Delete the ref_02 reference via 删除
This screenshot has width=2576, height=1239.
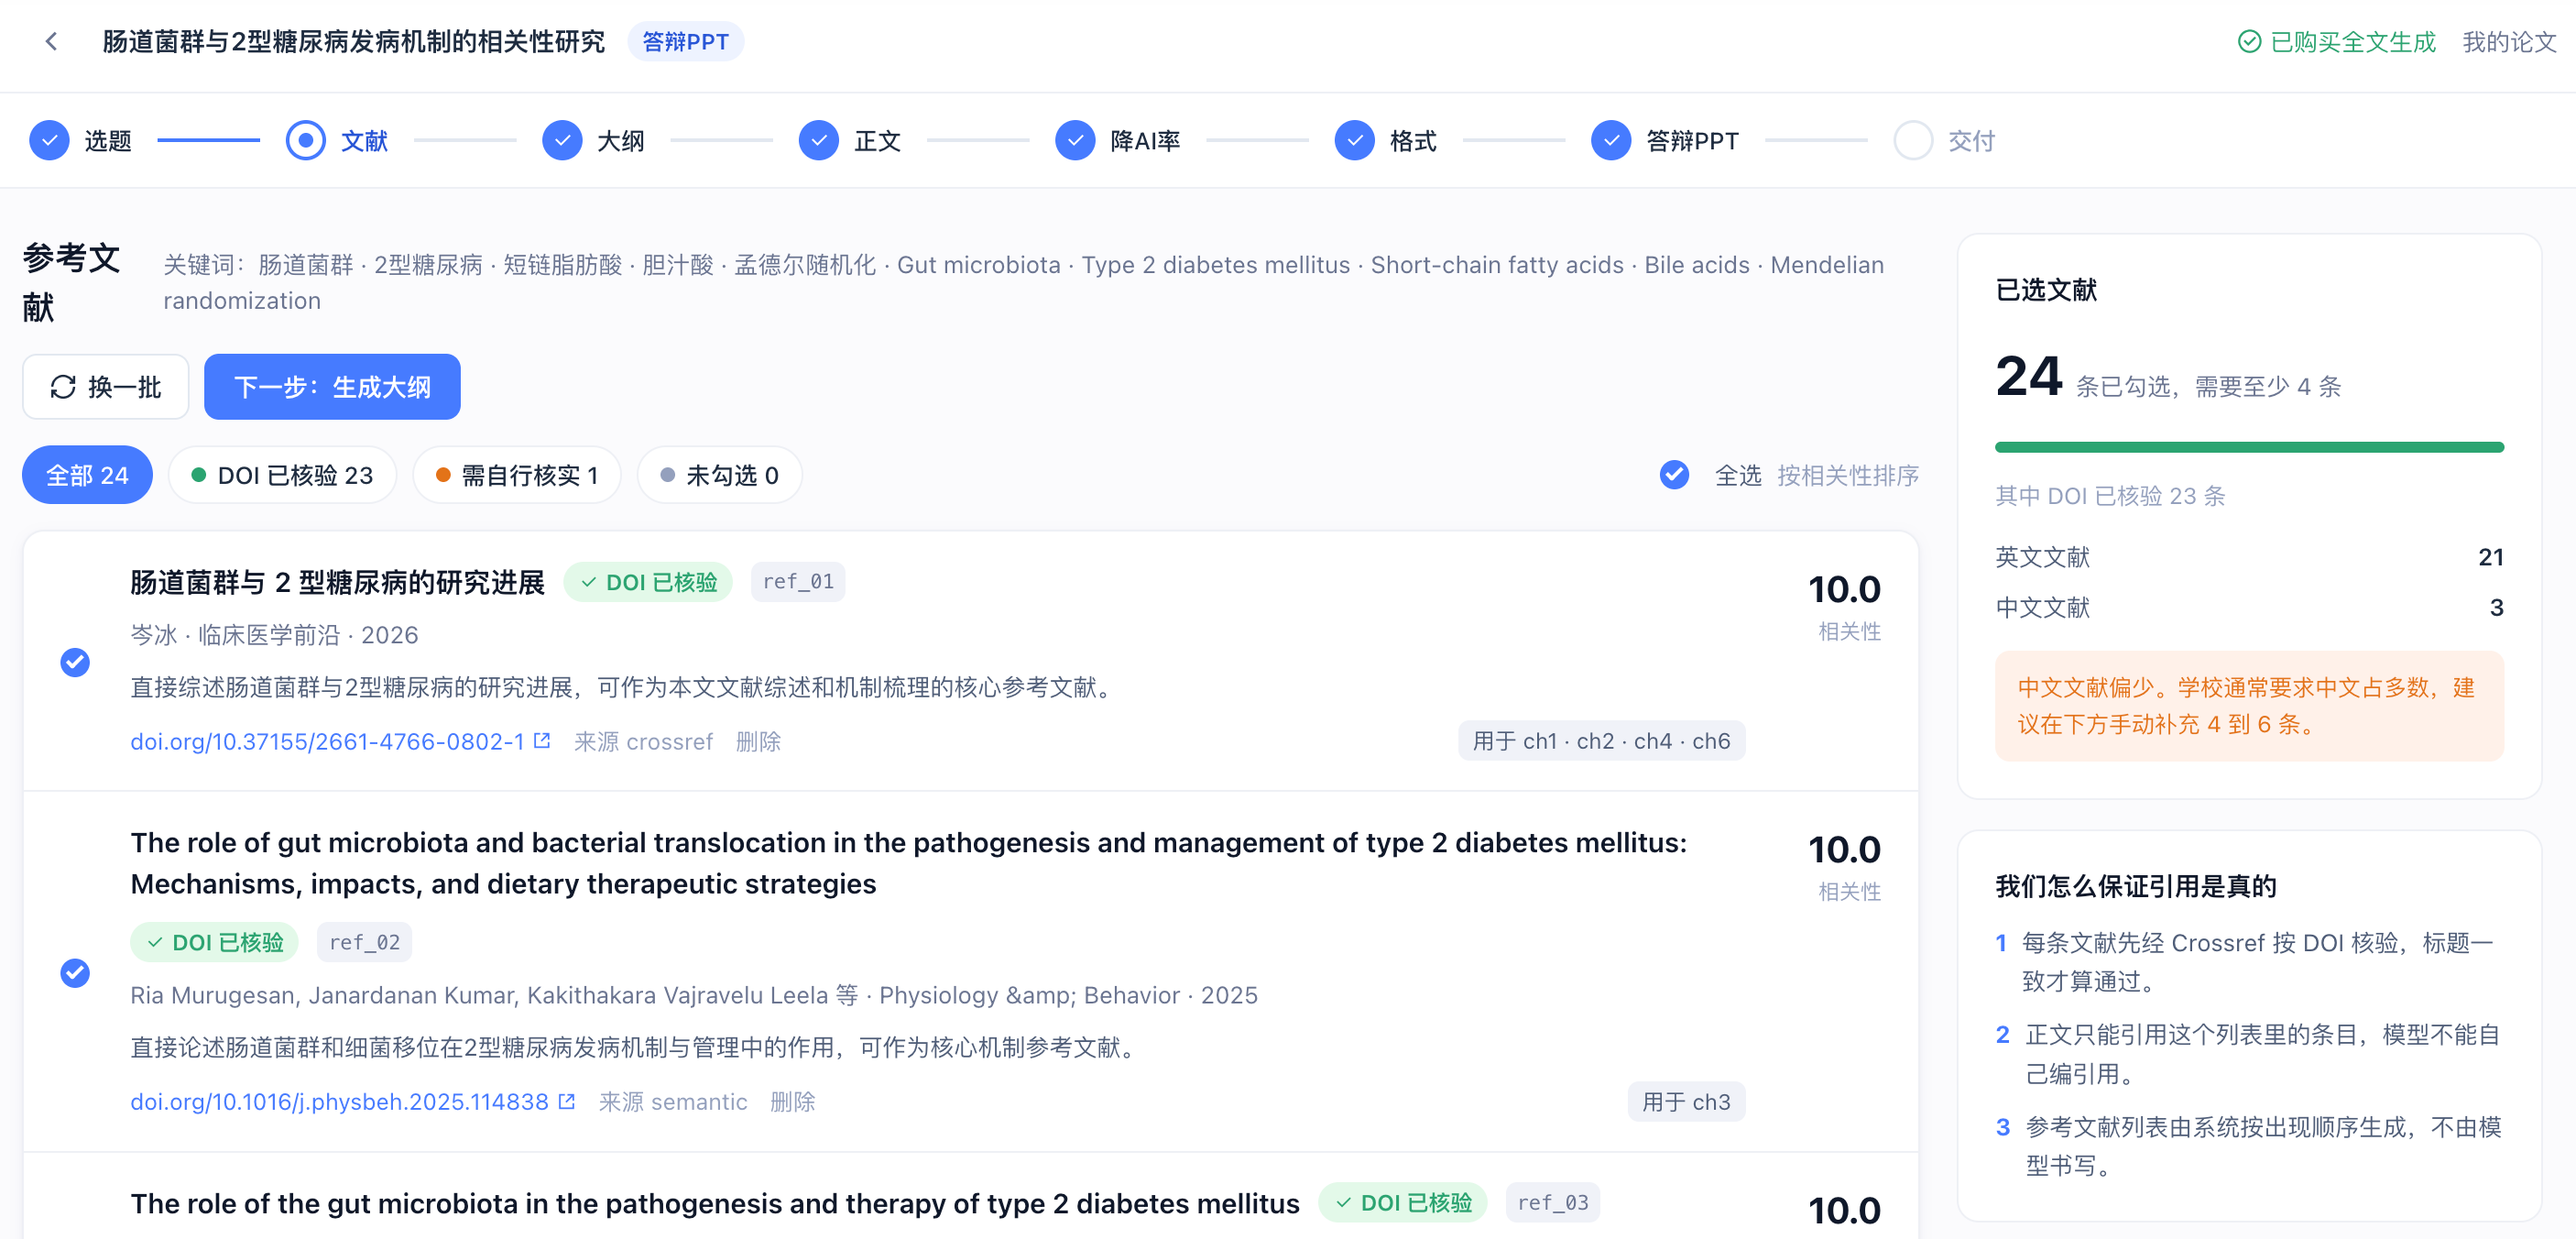point(792,1101)
